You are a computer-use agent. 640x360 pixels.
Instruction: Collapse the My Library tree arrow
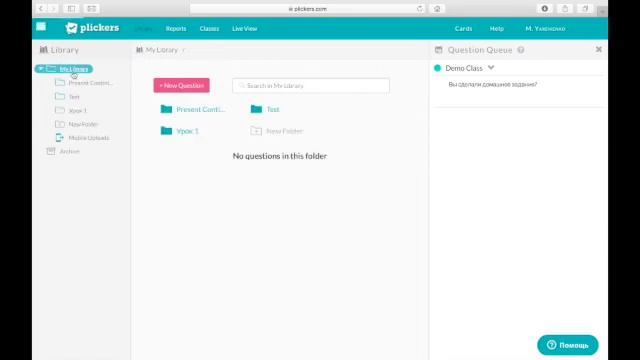[41, 69]
